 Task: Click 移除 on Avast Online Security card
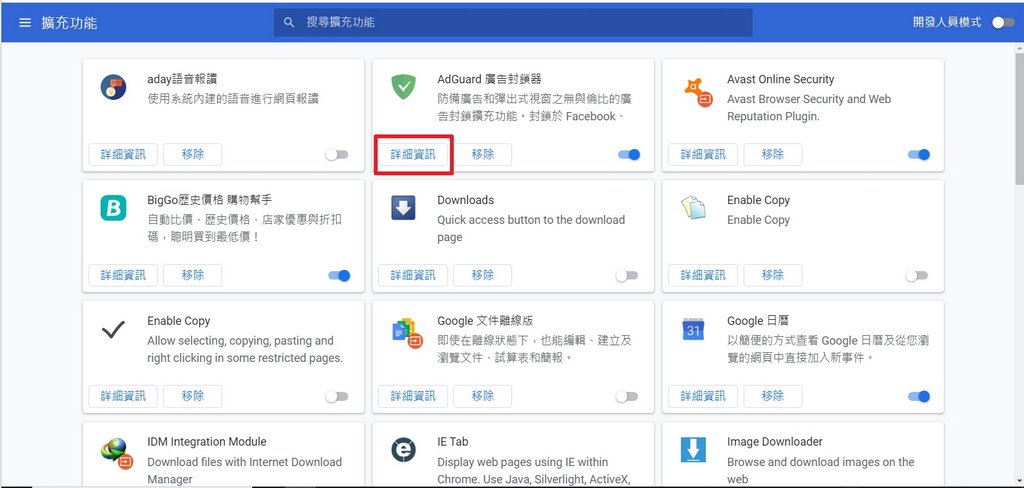pyautogui.click(x=773, y=155)
